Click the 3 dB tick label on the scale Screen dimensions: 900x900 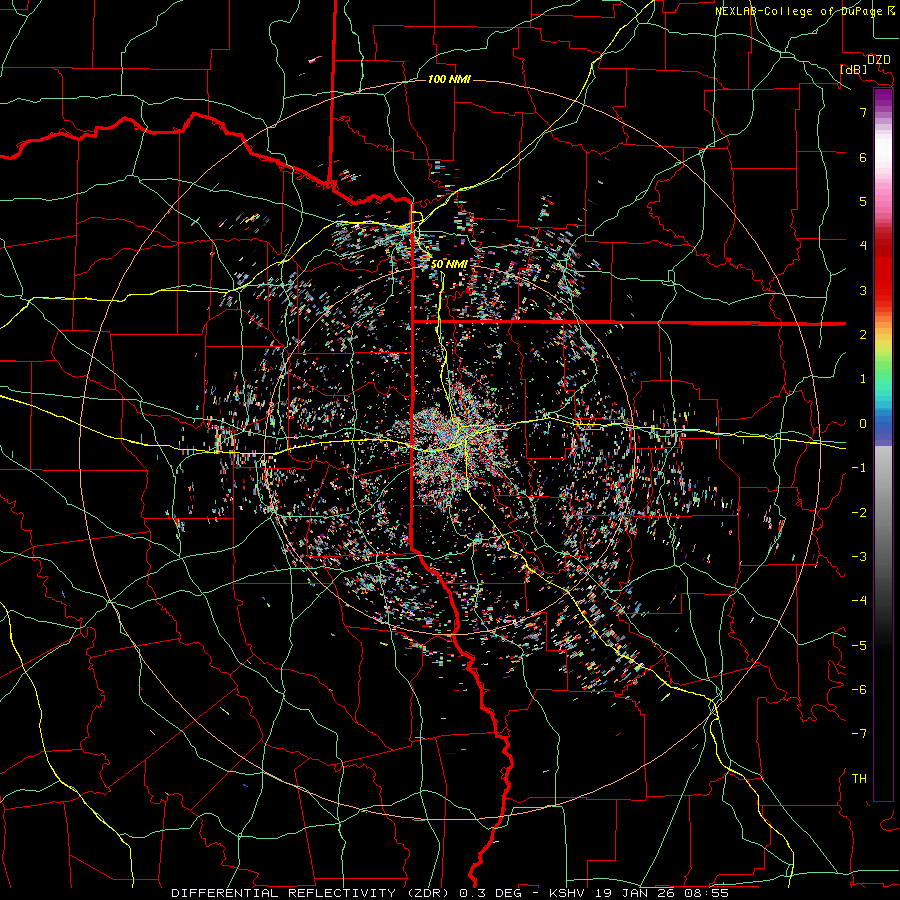[x=863, y=290]
